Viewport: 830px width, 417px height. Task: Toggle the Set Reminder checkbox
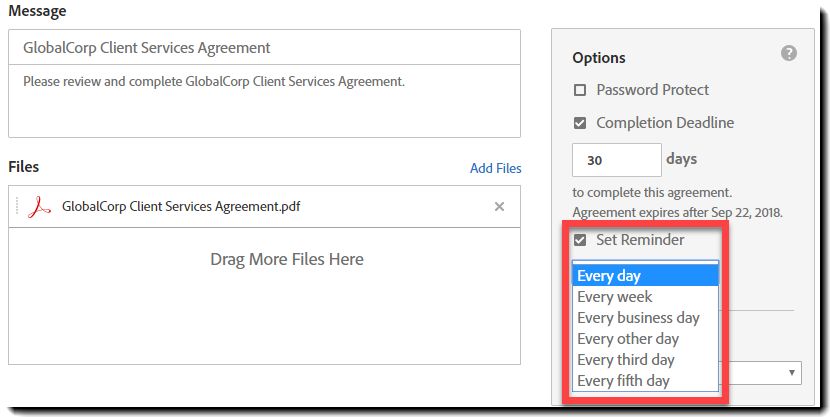click(580, 240)
